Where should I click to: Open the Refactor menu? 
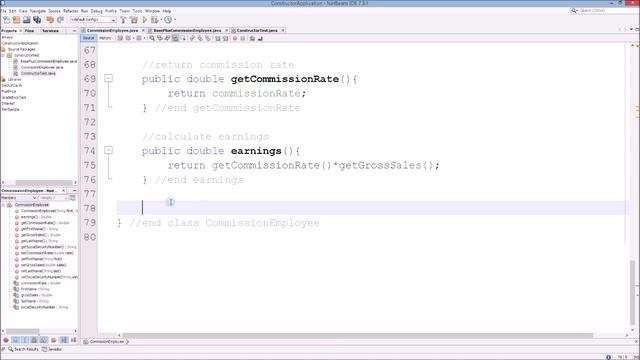71,11
